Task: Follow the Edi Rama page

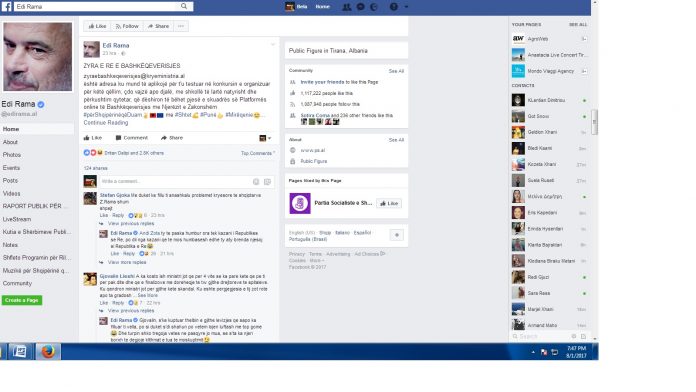Action: click(127, 26)
